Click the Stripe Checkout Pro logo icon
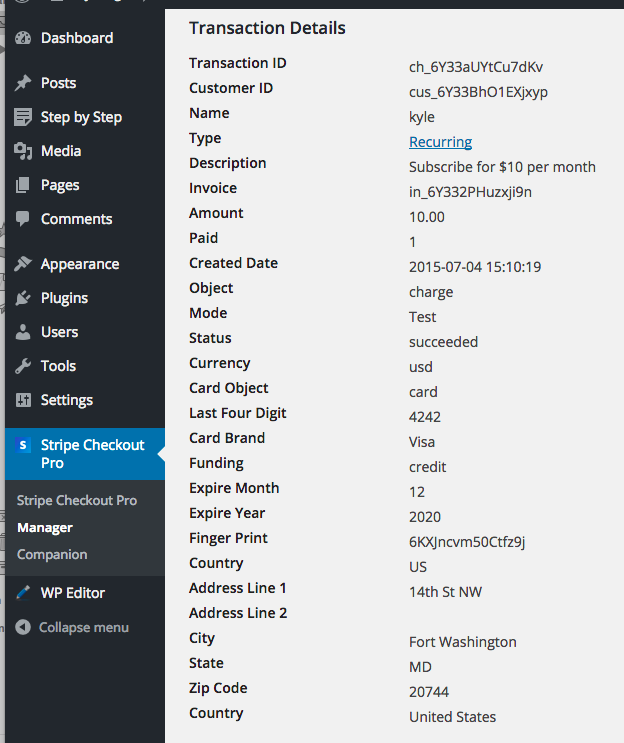 [23, 446]
